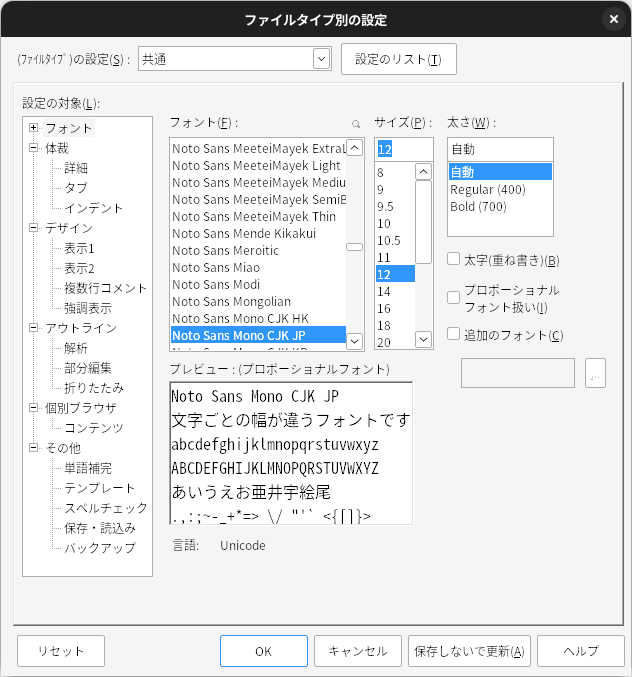Select Noto Sans Mono CJK HK font
Image resolution: width=632 pixels, height=677 pixels.
(258, 319)
